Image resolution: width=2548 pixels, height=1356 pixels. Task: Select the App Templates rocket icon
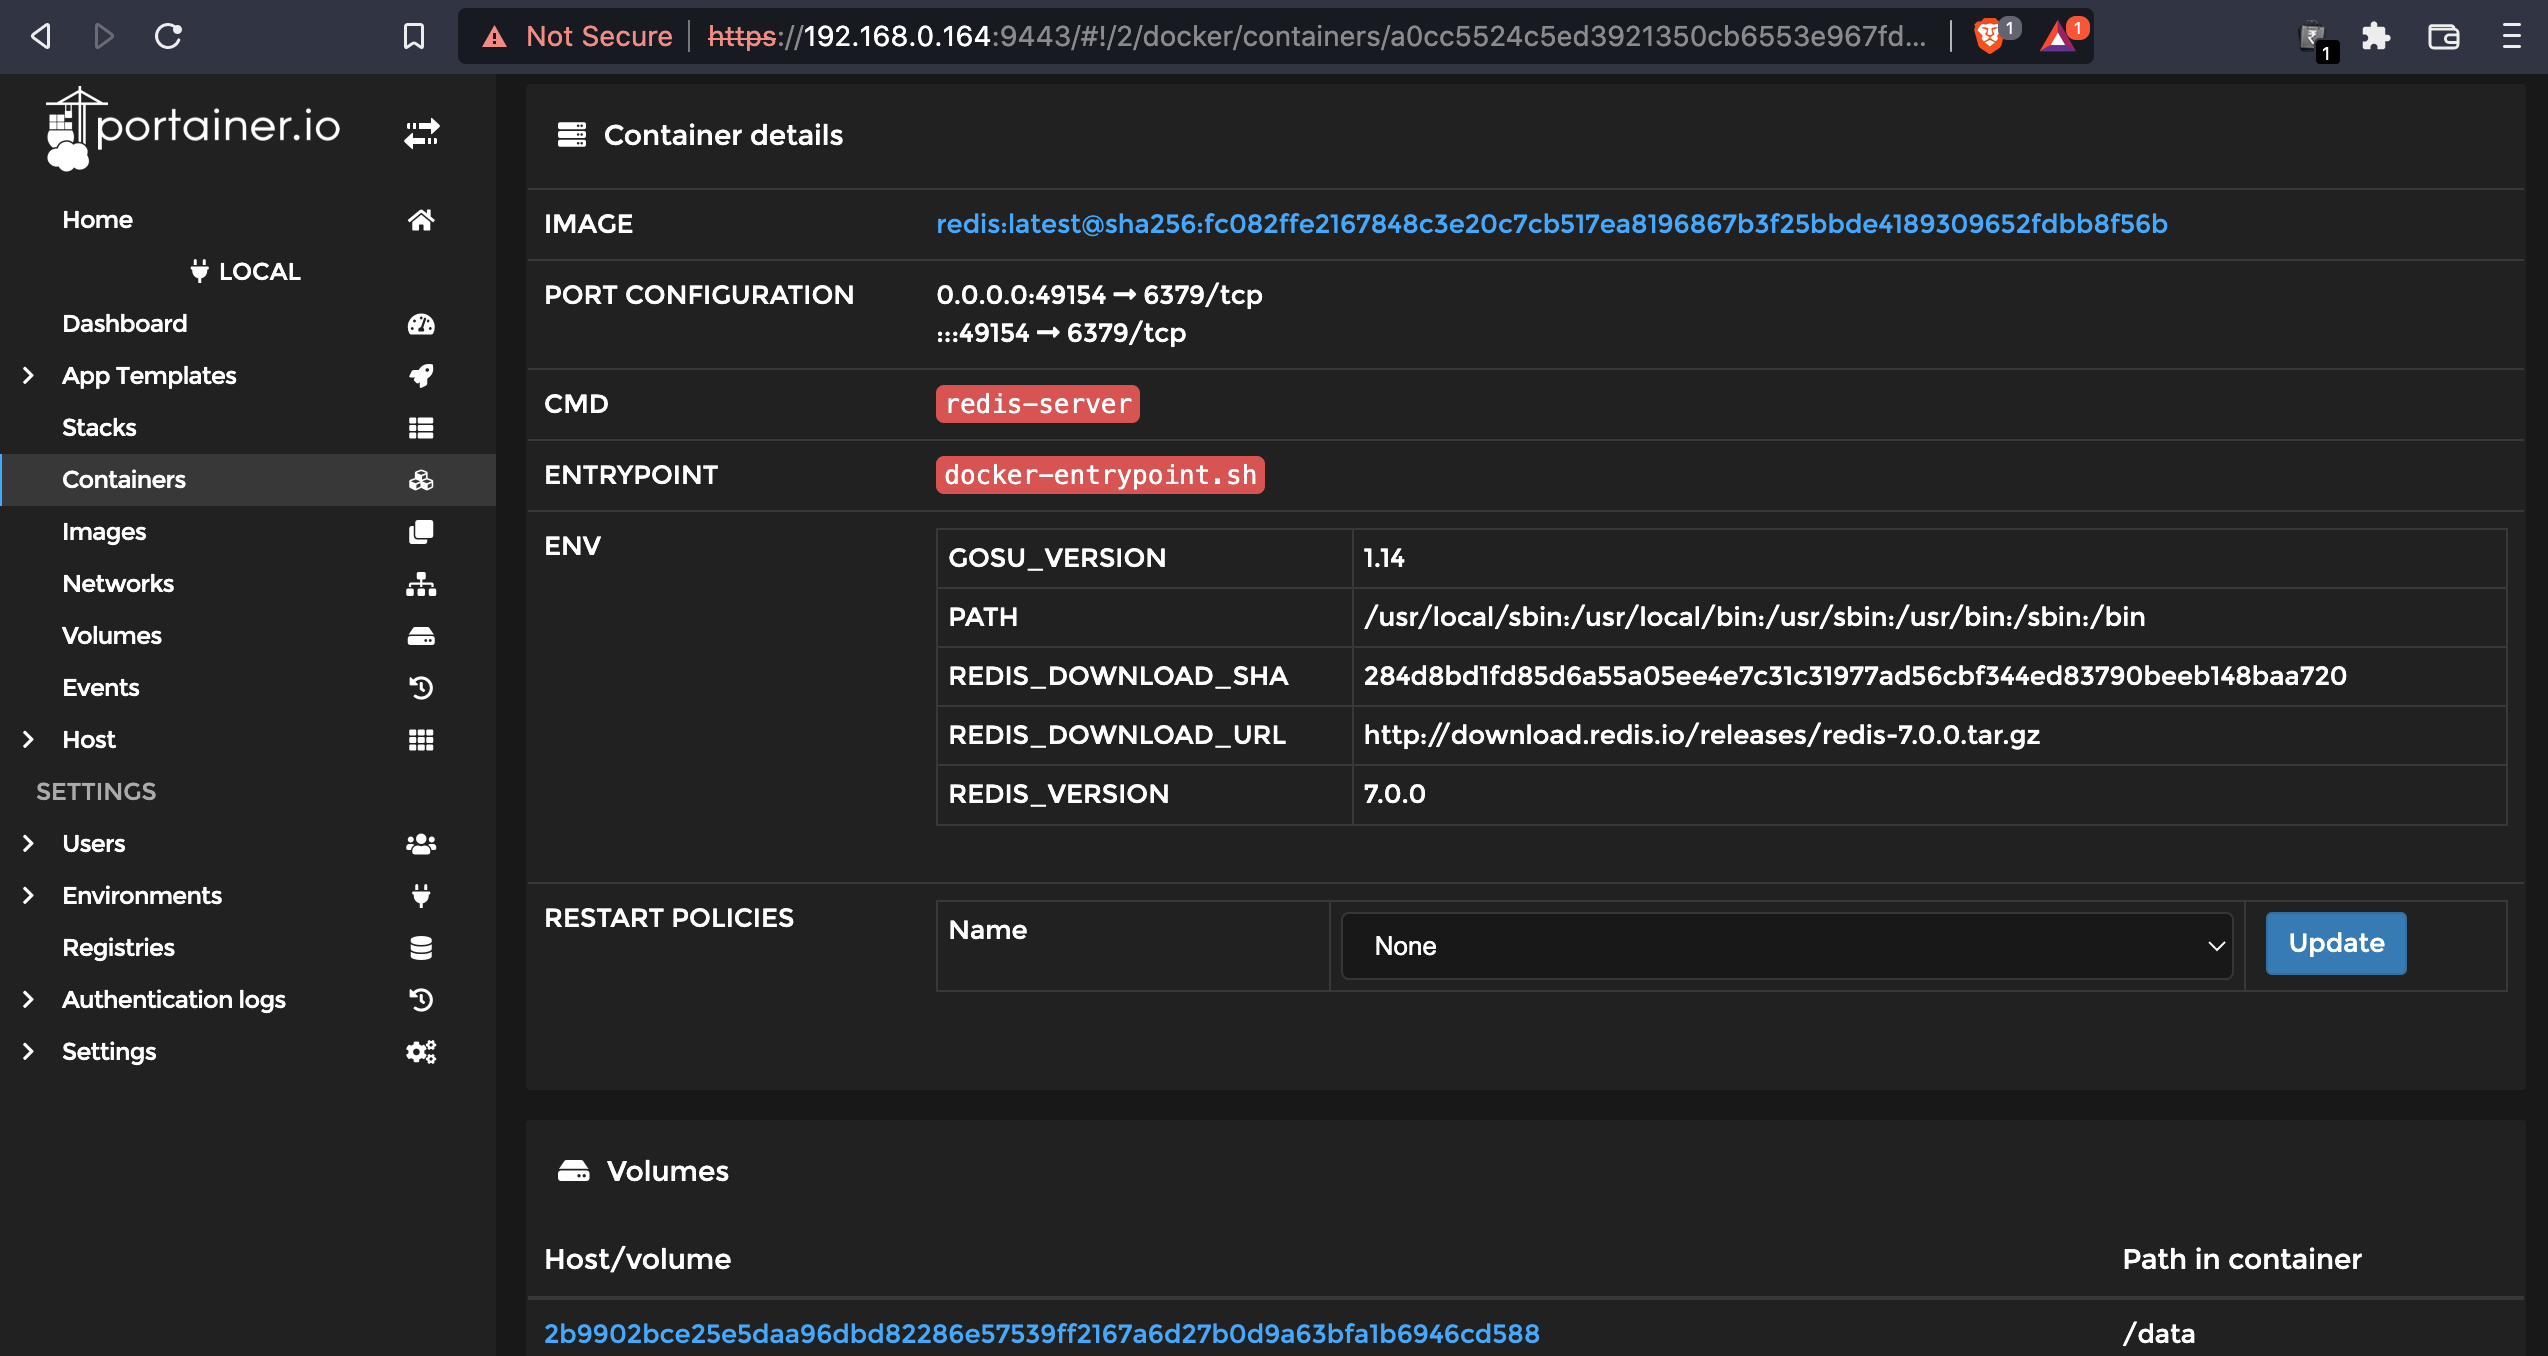tap(422, 376)
